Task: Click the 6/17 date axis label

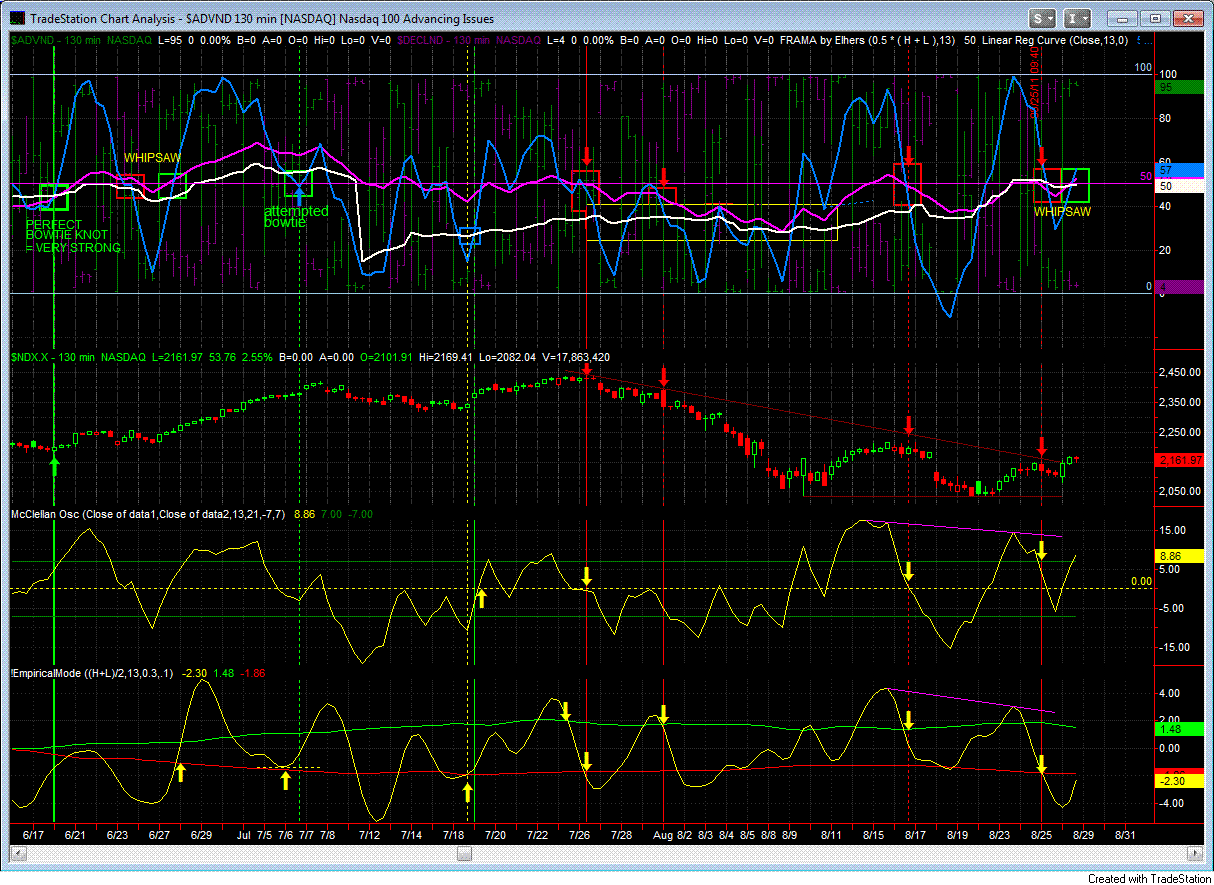Action: 33,834
